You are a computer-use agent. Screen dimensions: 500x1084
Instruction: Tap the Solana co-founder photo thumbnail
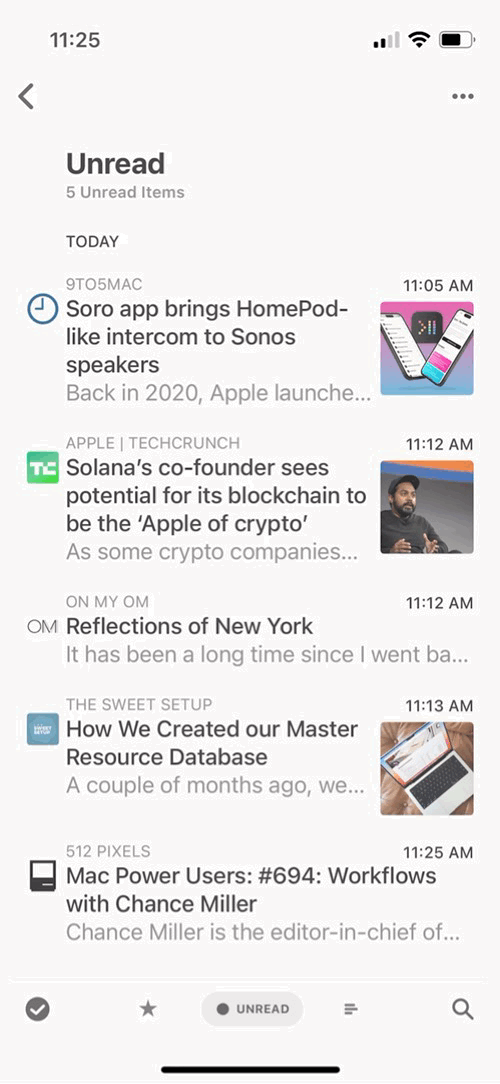pos(427,507)
